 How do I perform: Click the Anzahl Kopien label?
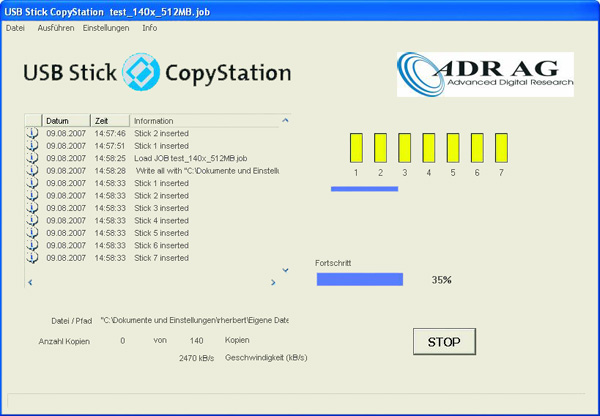point(64,341)
